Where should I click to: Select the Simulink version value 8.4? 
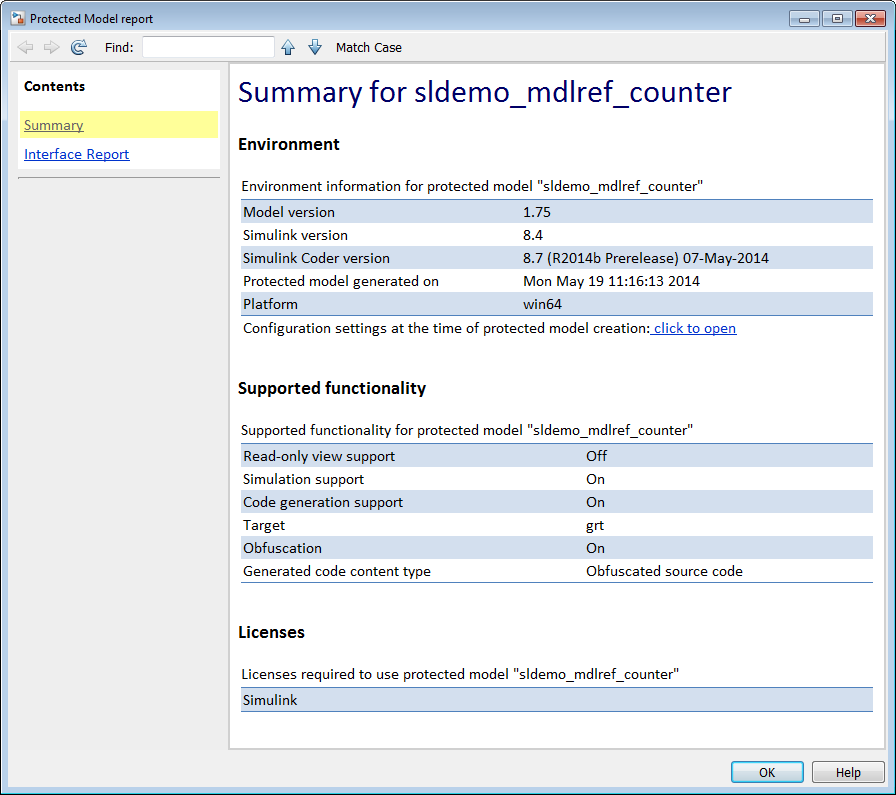[x=533, y=235]
